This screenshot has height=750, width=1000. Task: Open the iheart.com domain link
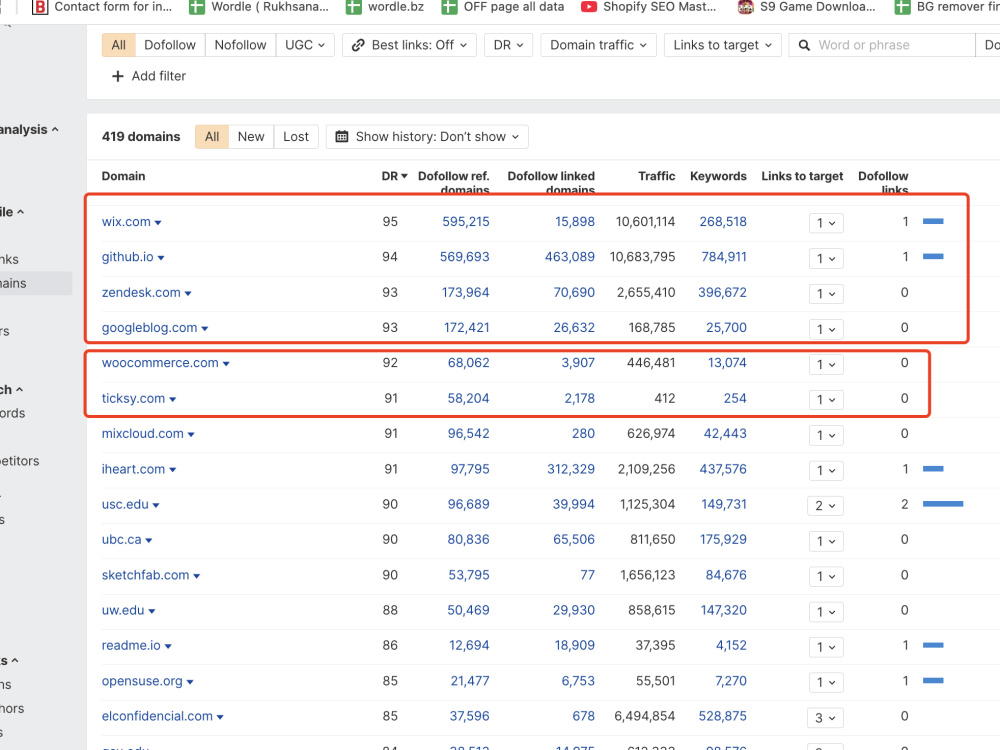[x=133, y=469]
